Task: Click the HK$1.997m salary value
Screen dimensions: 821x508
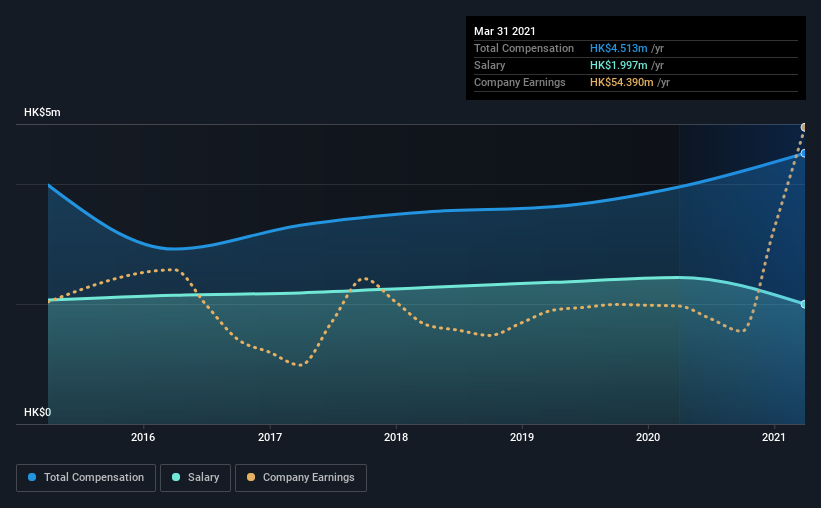Action: 618,65
